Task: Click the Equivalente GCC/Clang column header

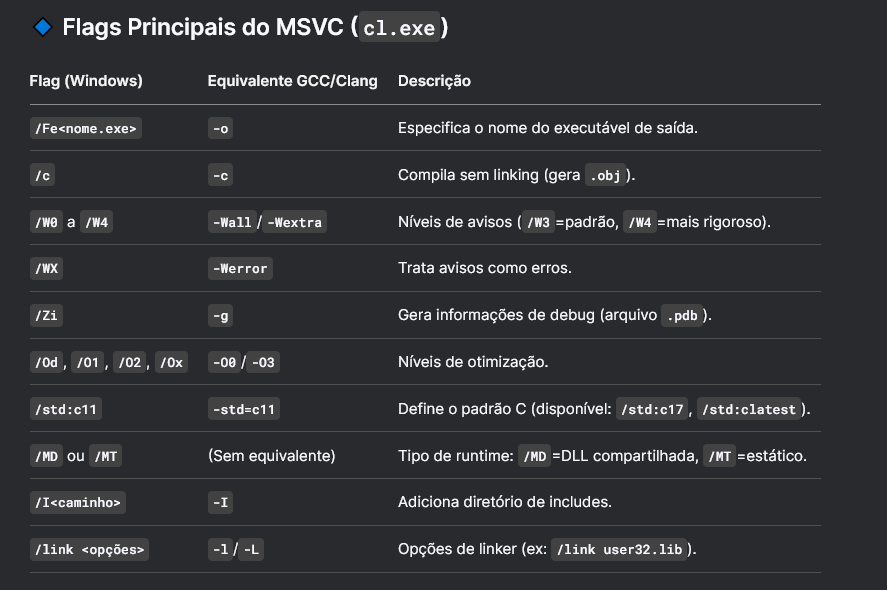Action: point(293,81)
